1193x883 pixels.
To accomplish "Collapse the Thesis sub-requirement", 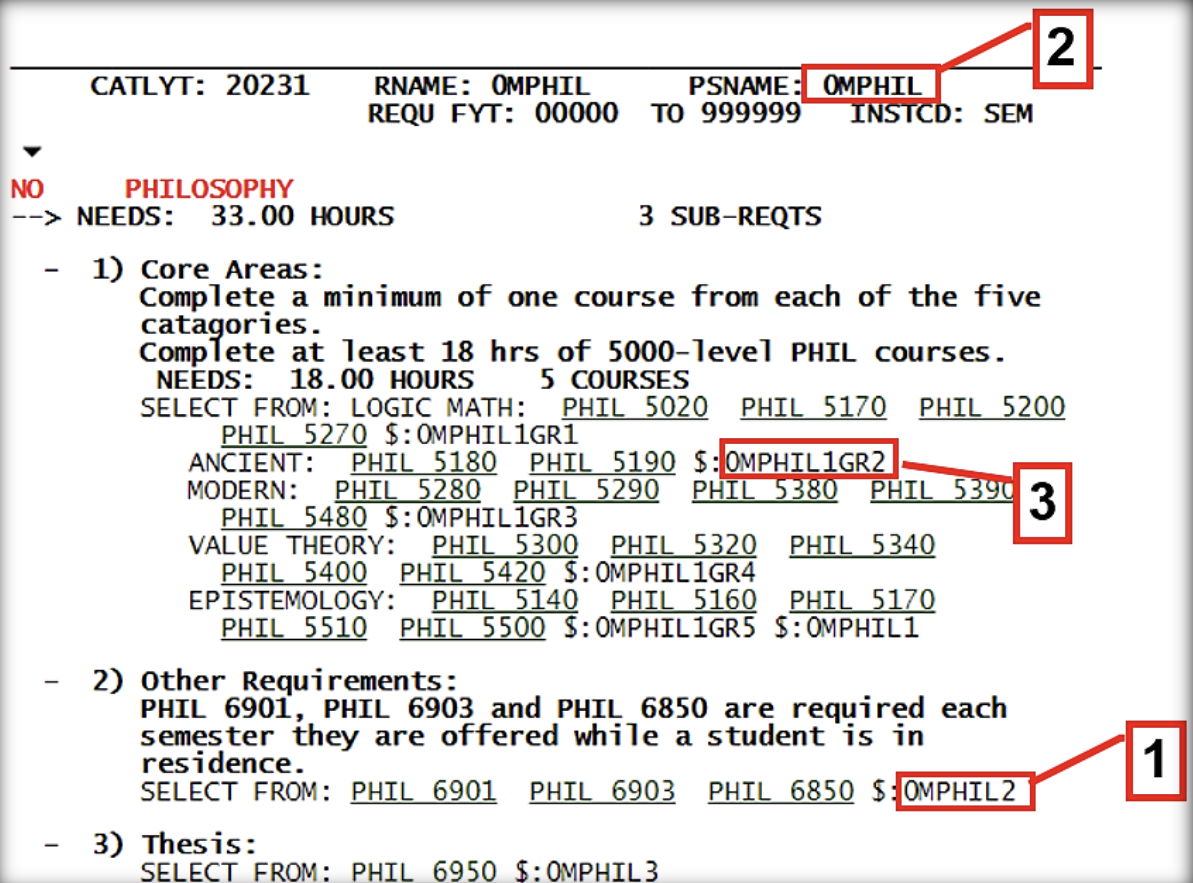I will tap(51, 844).
